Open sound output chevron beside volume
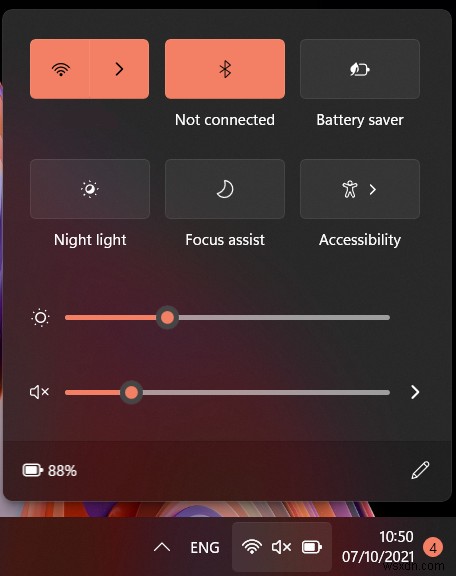This screenshot has width=456, height=576. coord(415,392)
